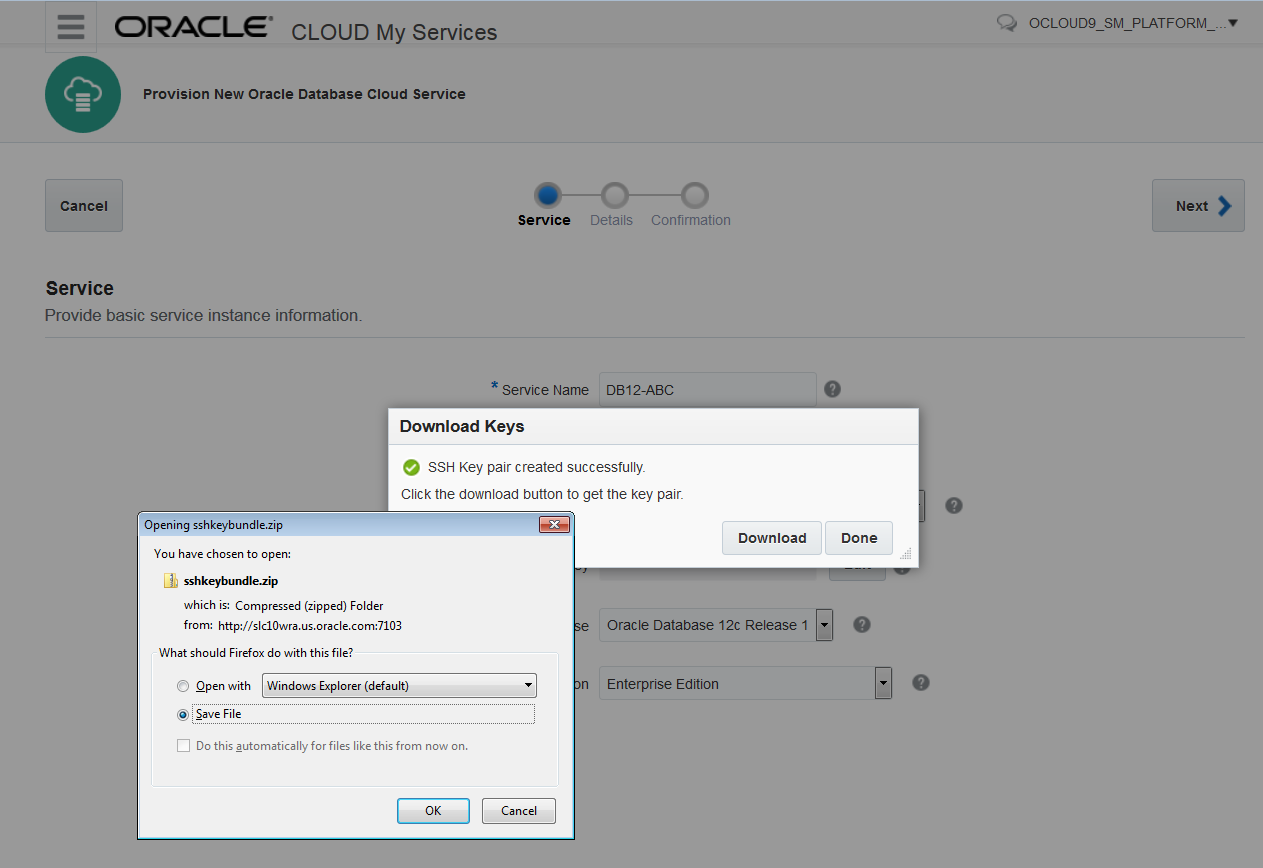Click the filled Service step circle
The height and width of the screenshot is (868, 1263).
[x=545, y=196]
